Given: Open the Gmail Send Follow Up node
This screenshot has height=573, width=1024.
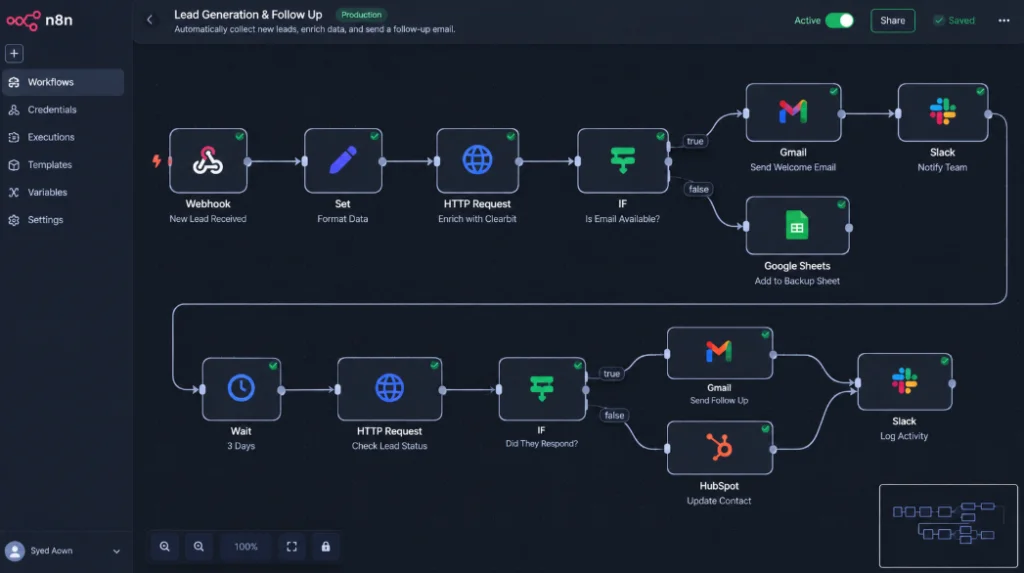Looking at the screenshot, I should (720, 353).
